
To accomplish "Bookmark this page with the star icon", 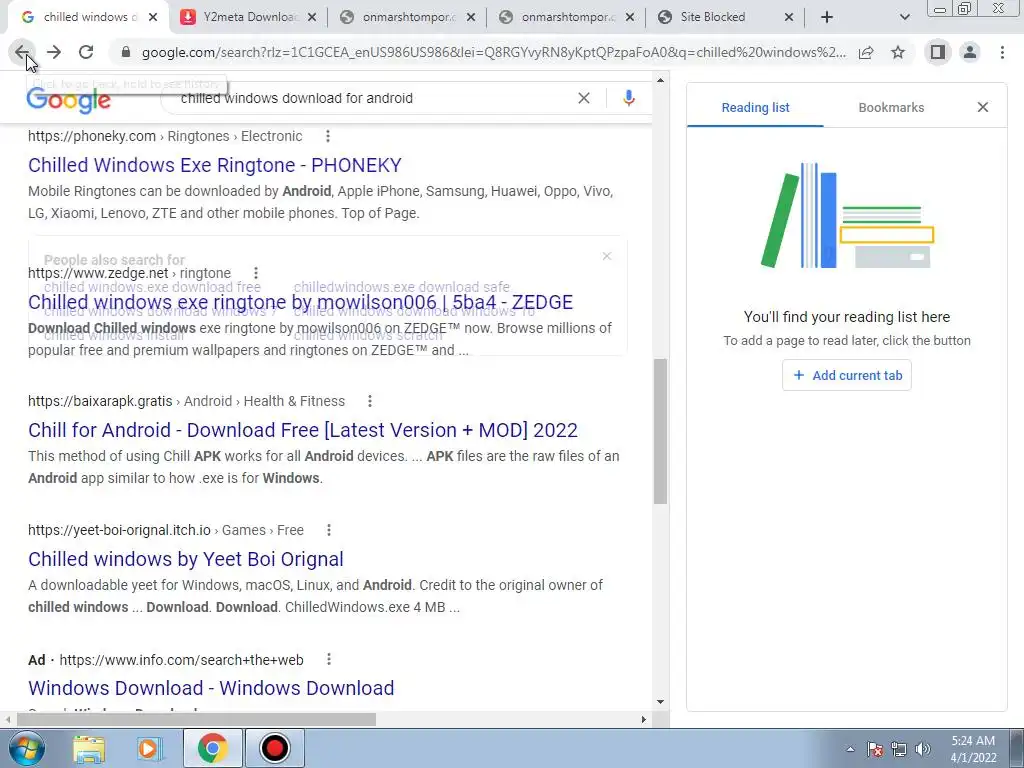I will click(x=898, y=52).
